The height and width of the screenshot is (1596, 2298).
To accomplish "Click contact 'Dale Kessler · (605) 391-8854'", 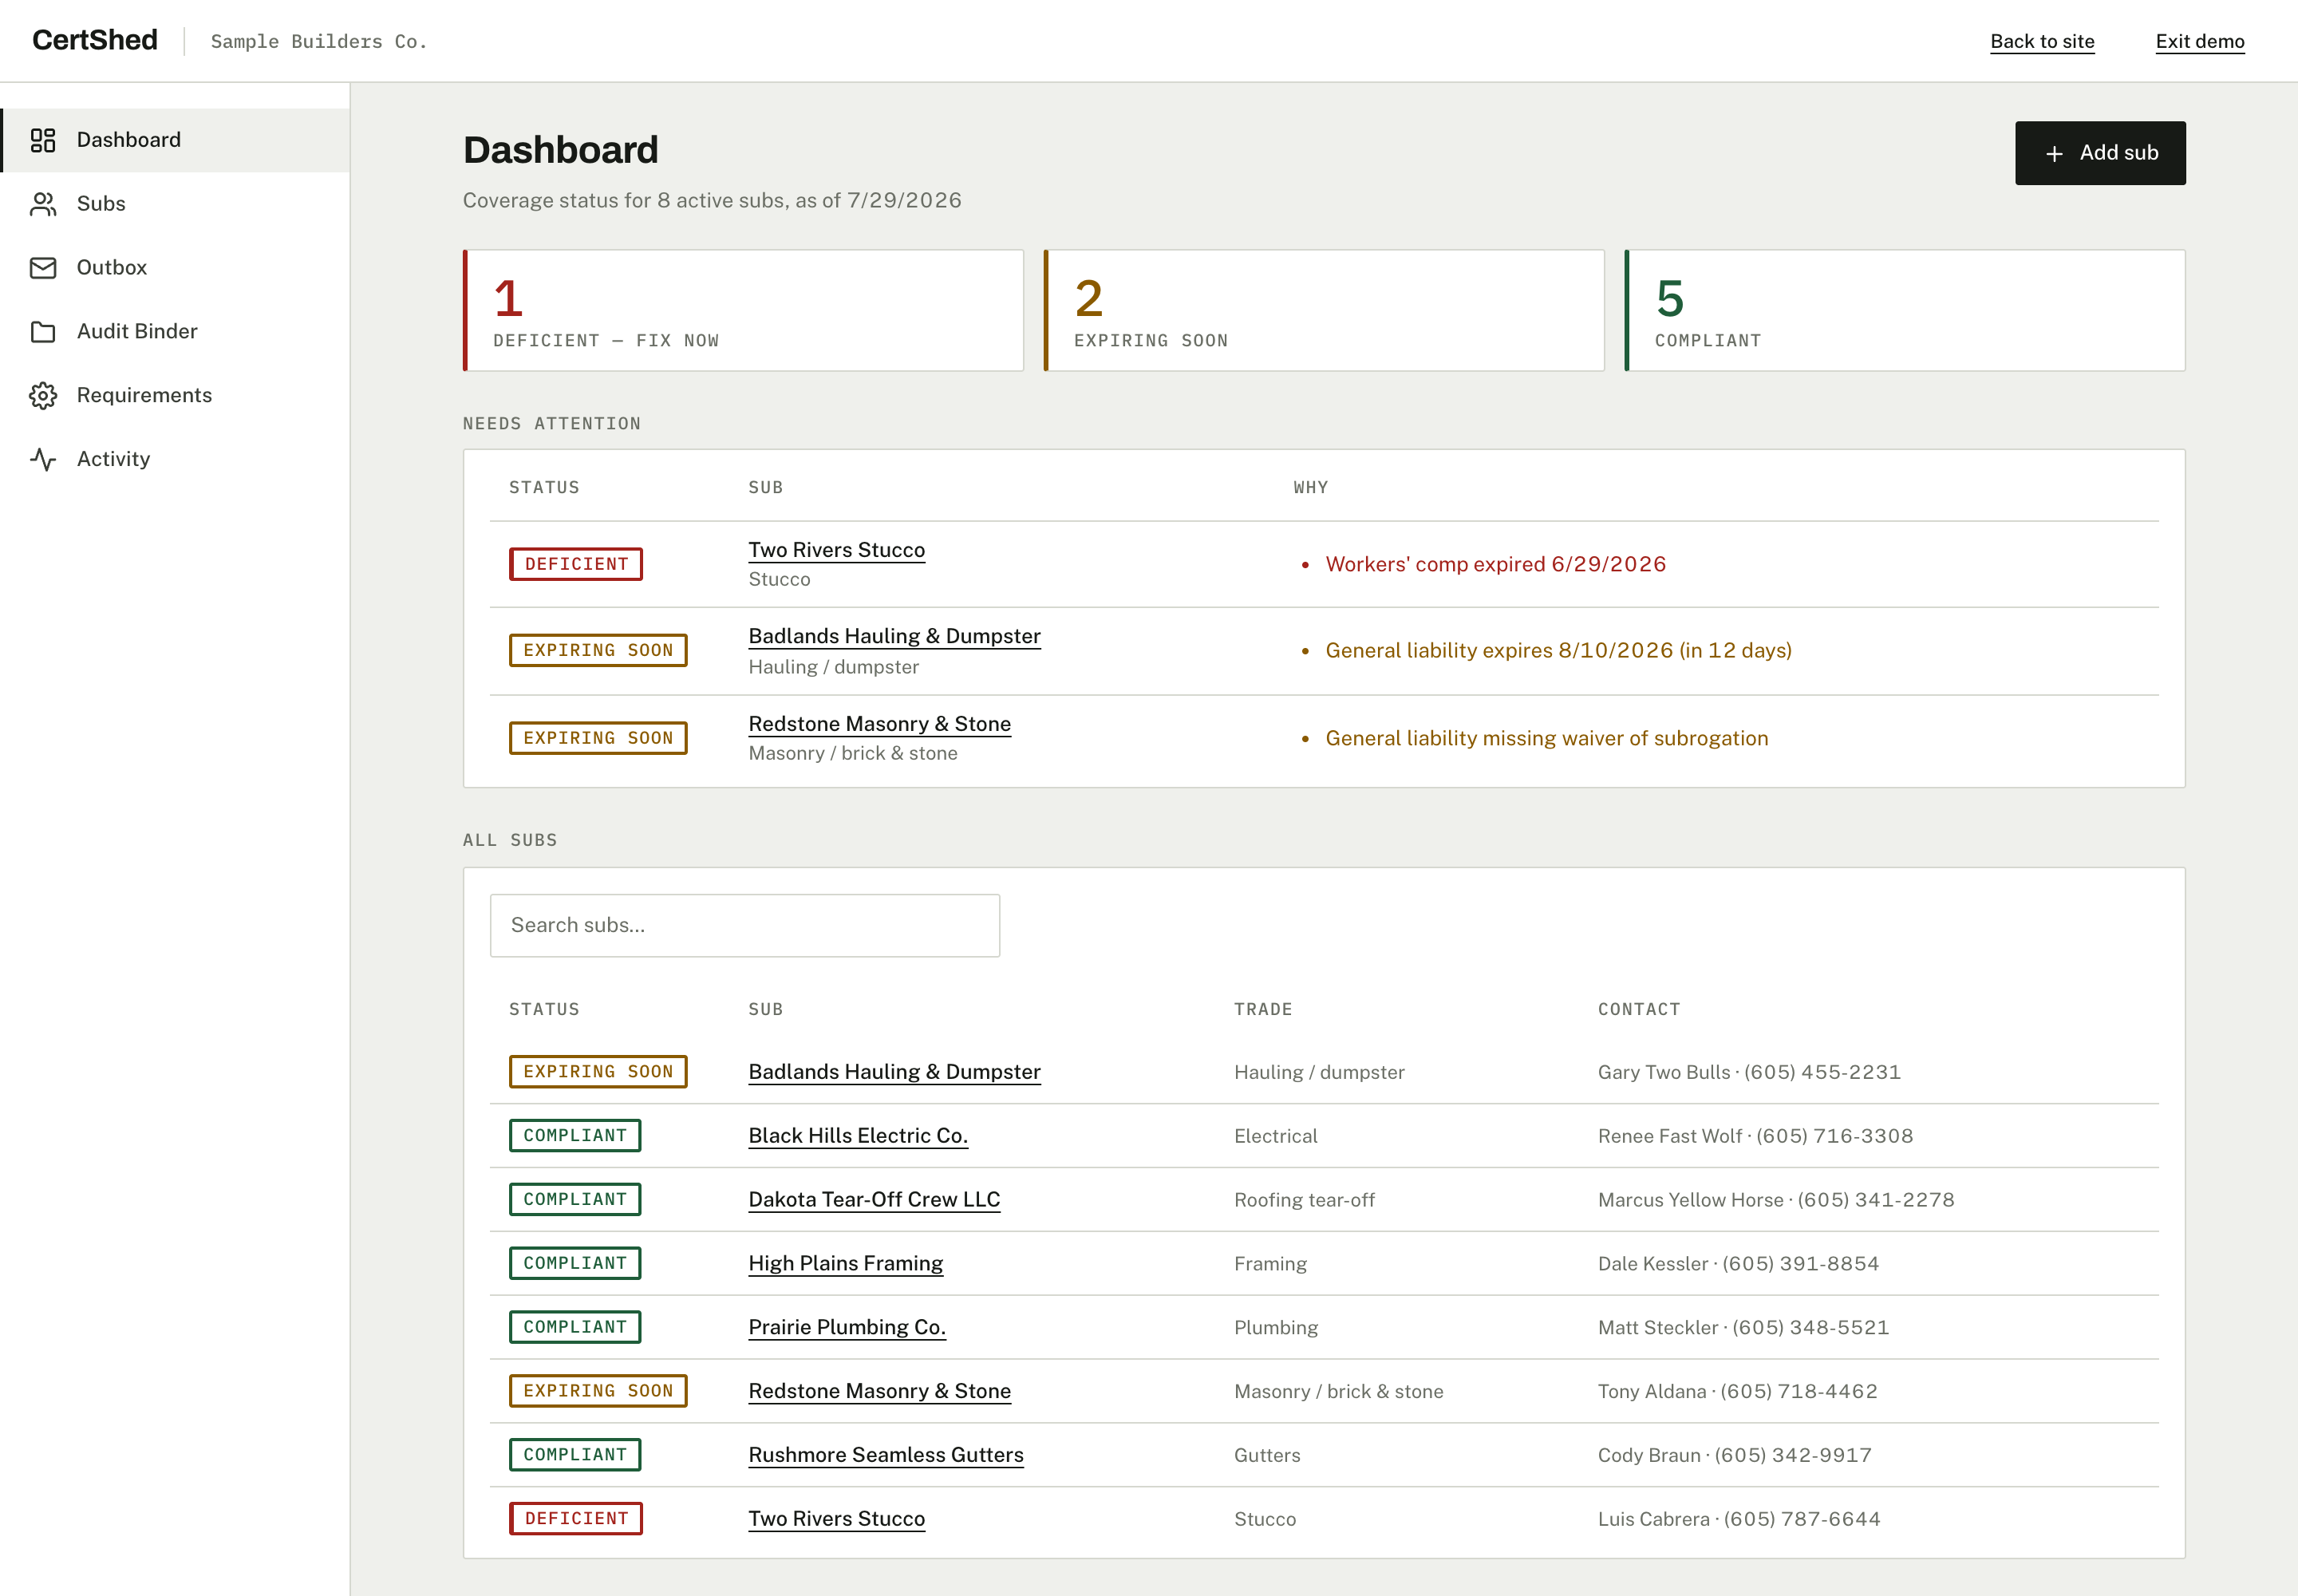I will (1738, 1264).
